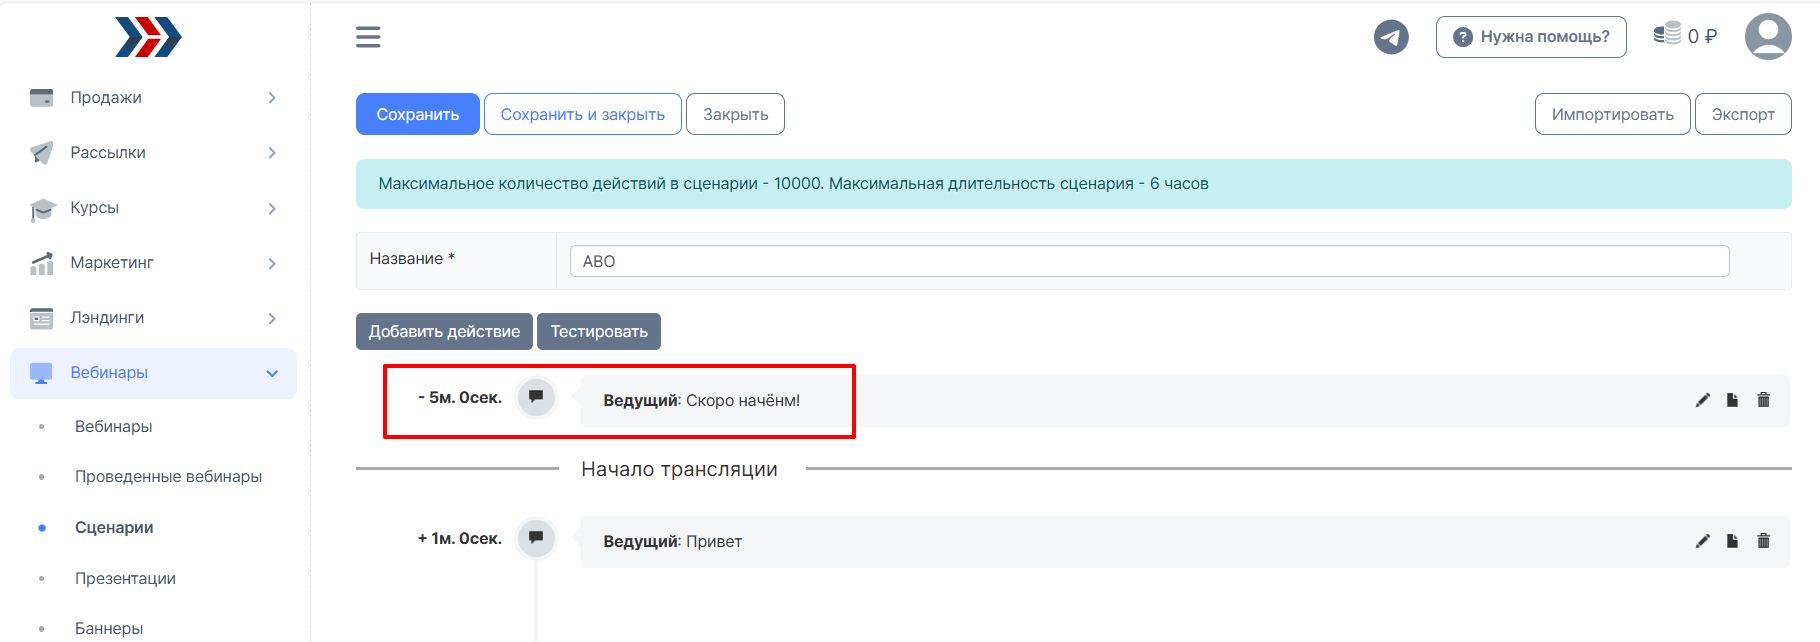Image resolution: width=1820 pixels, height=642 pixels.
Task: Edit the 'Привет' action with pencil
Action: pyautogui.click(x=1702, y=541)
